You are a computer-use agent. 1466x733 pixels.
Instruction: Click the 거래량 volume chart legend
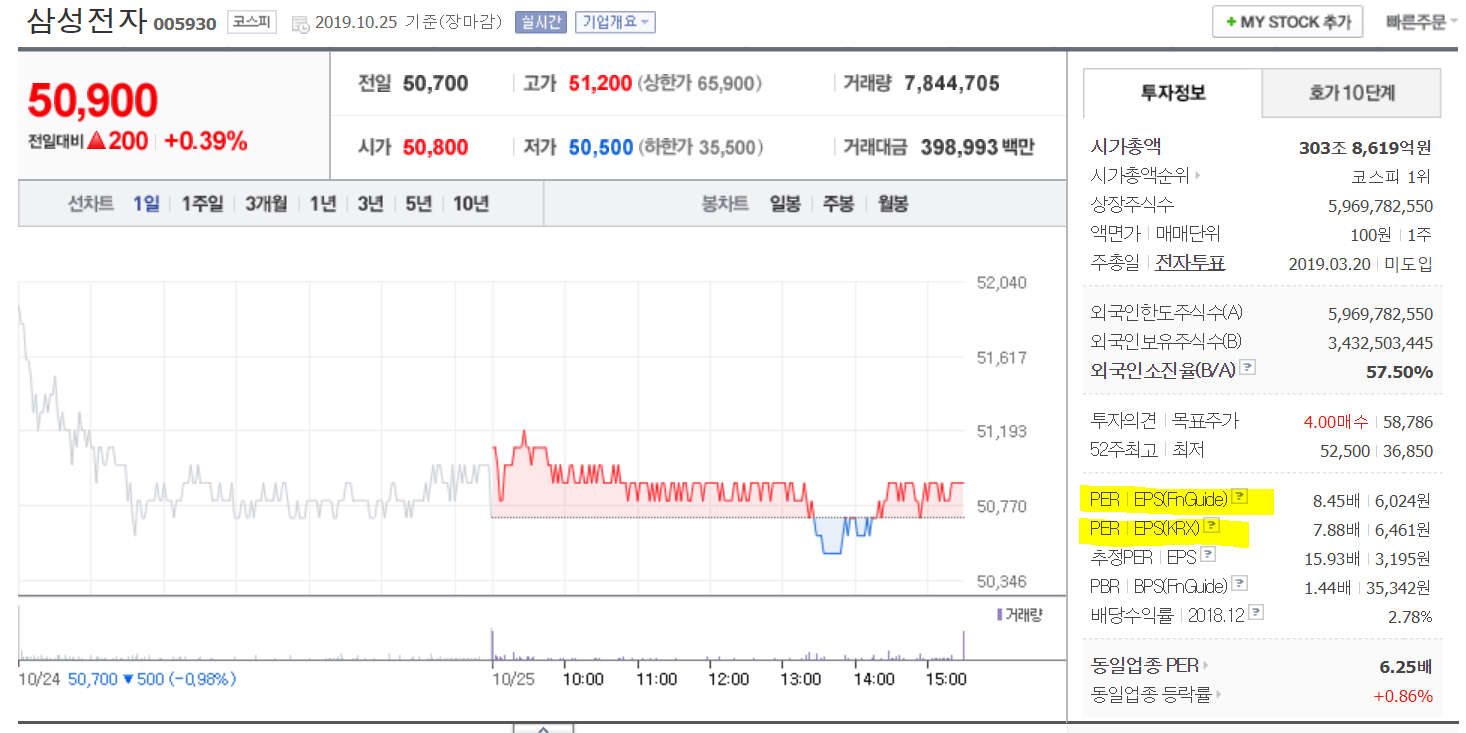coord(1019,615)
